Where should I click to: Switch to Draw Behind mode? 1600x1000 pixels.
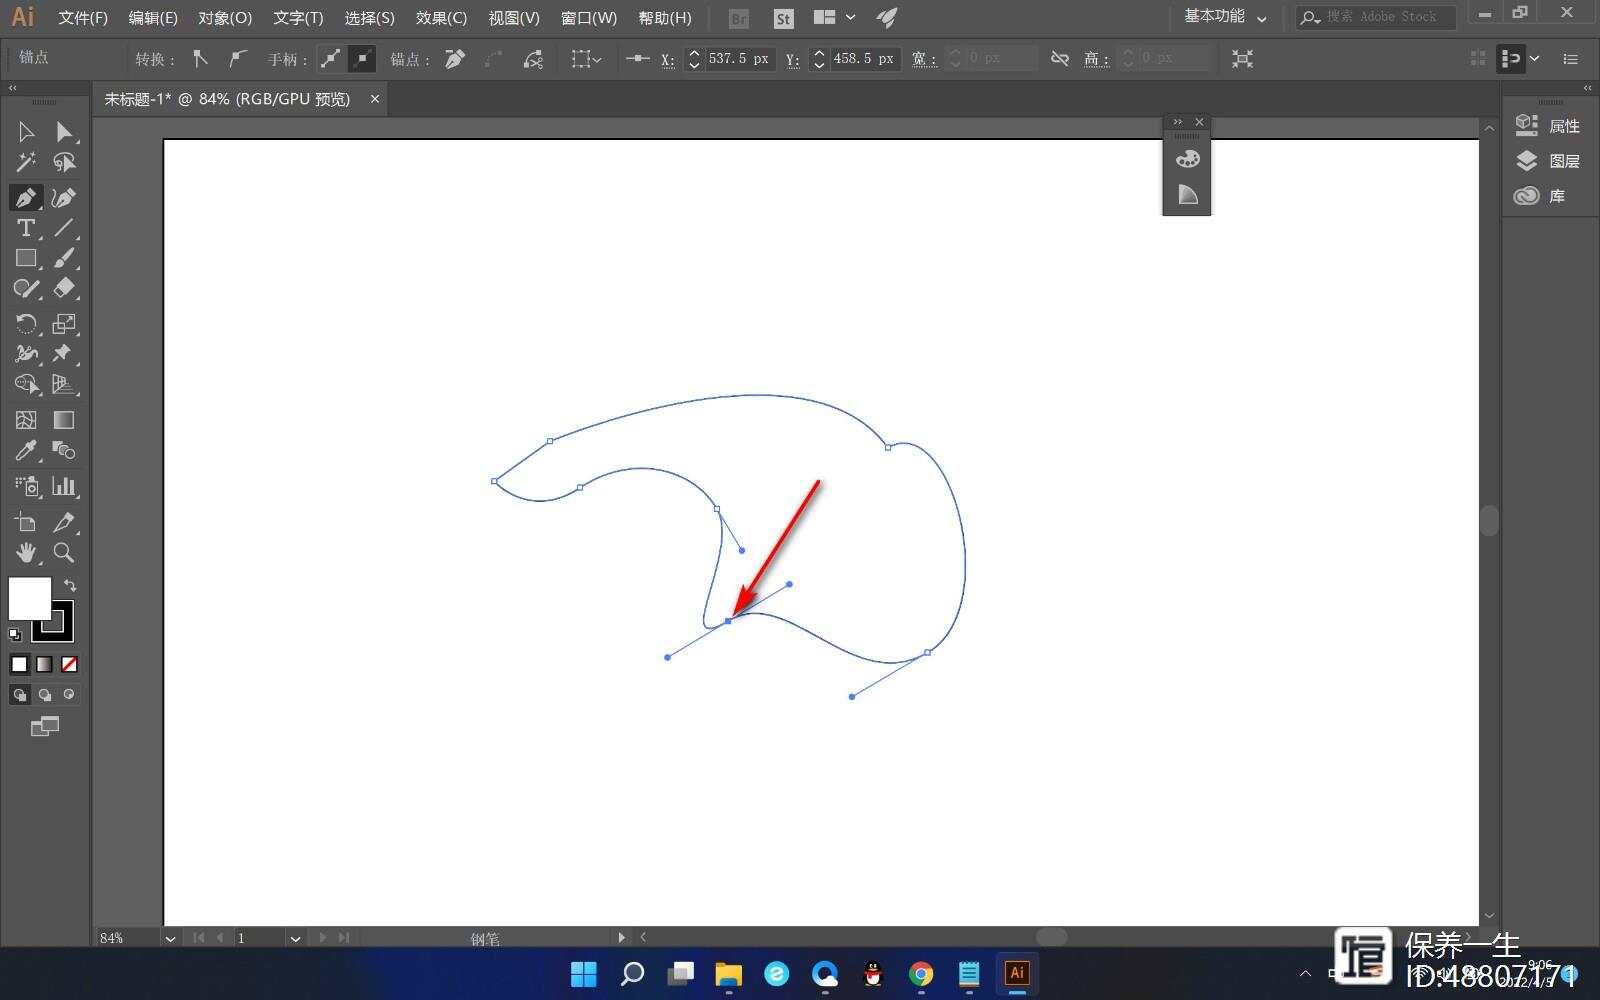click(x=44, y=695)
